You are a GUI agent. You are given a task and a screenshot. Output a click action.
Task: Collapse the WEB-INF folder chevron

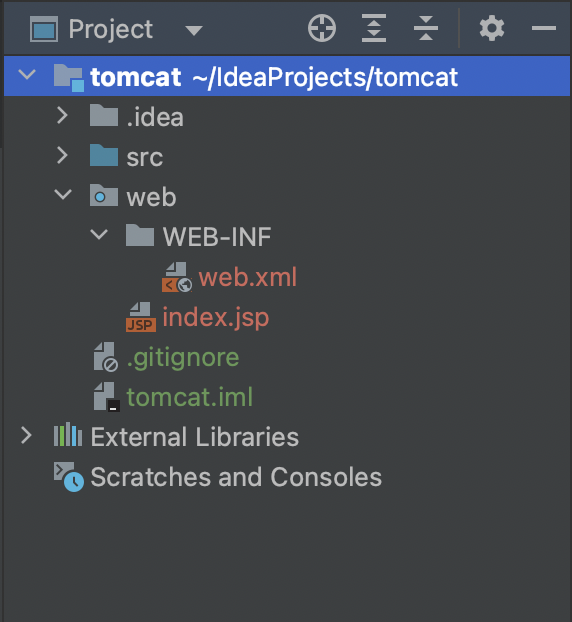coord(99,234)
